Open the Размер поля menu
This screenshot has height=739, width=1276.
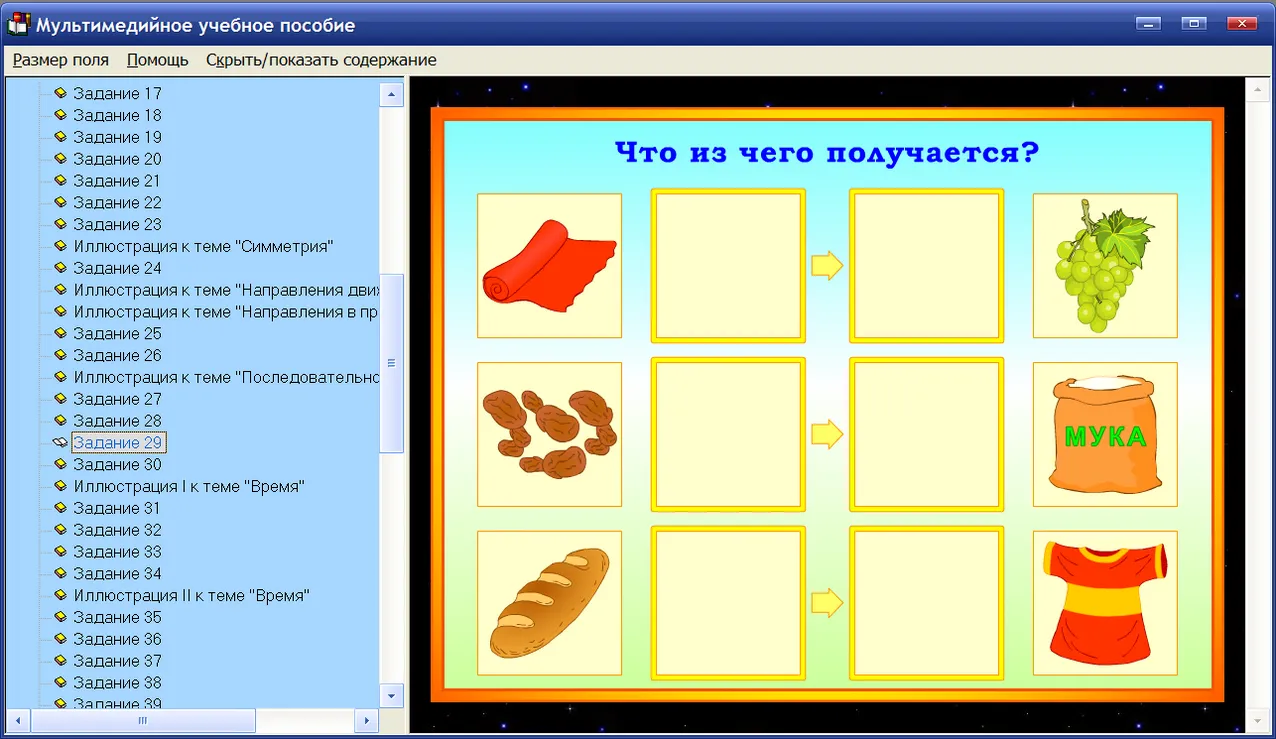pos(61,60)
